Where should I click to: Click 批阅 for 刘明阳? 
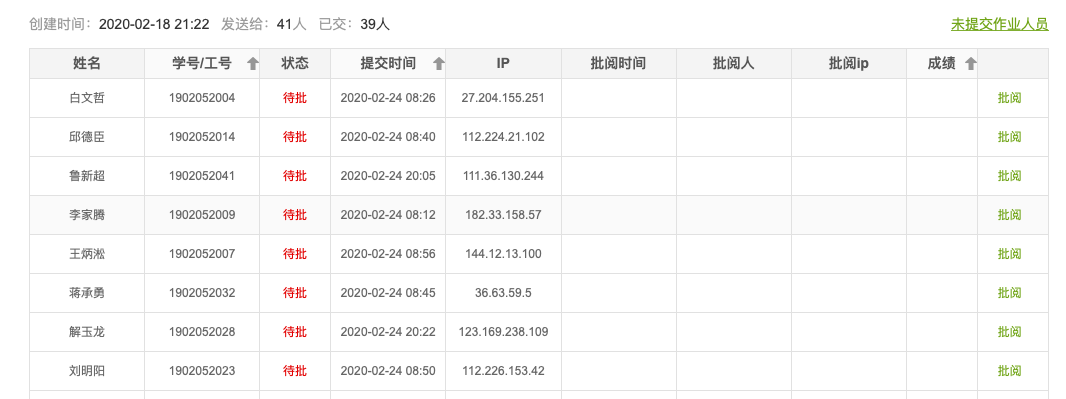pyautogui.click(x=1010, y=371)
